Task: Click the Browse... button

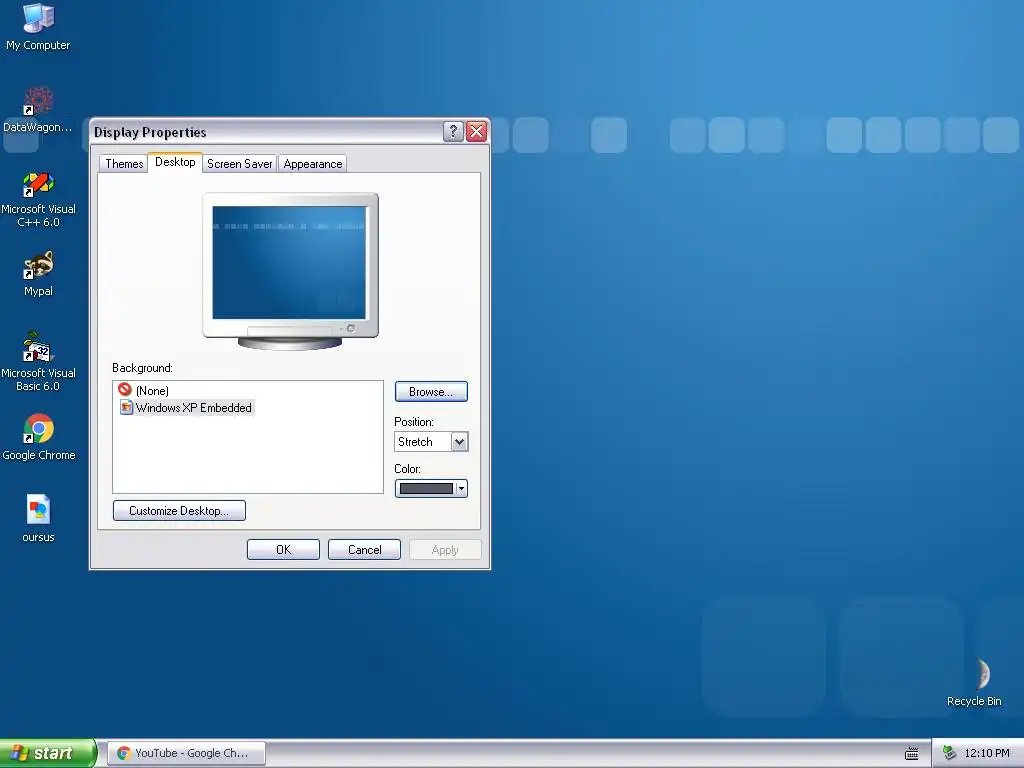Action: (431, 392)
